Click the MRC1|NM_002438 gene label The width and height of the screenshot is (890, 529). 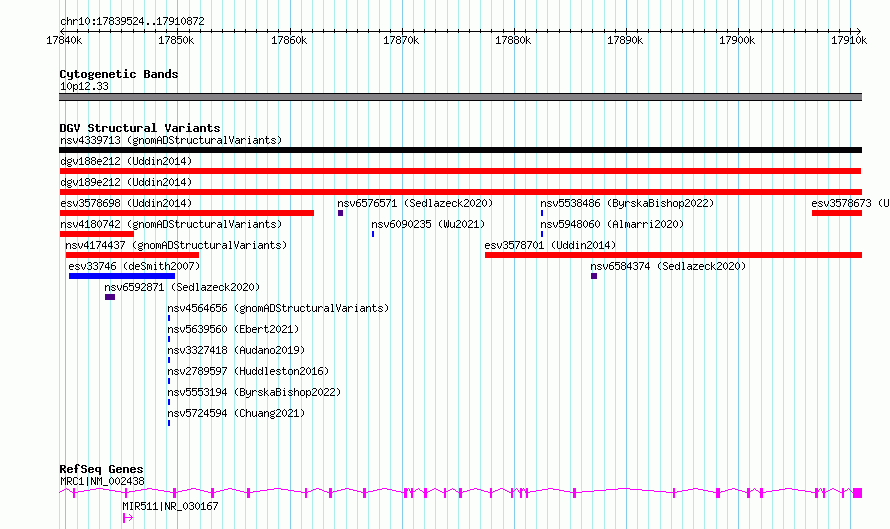102,481
